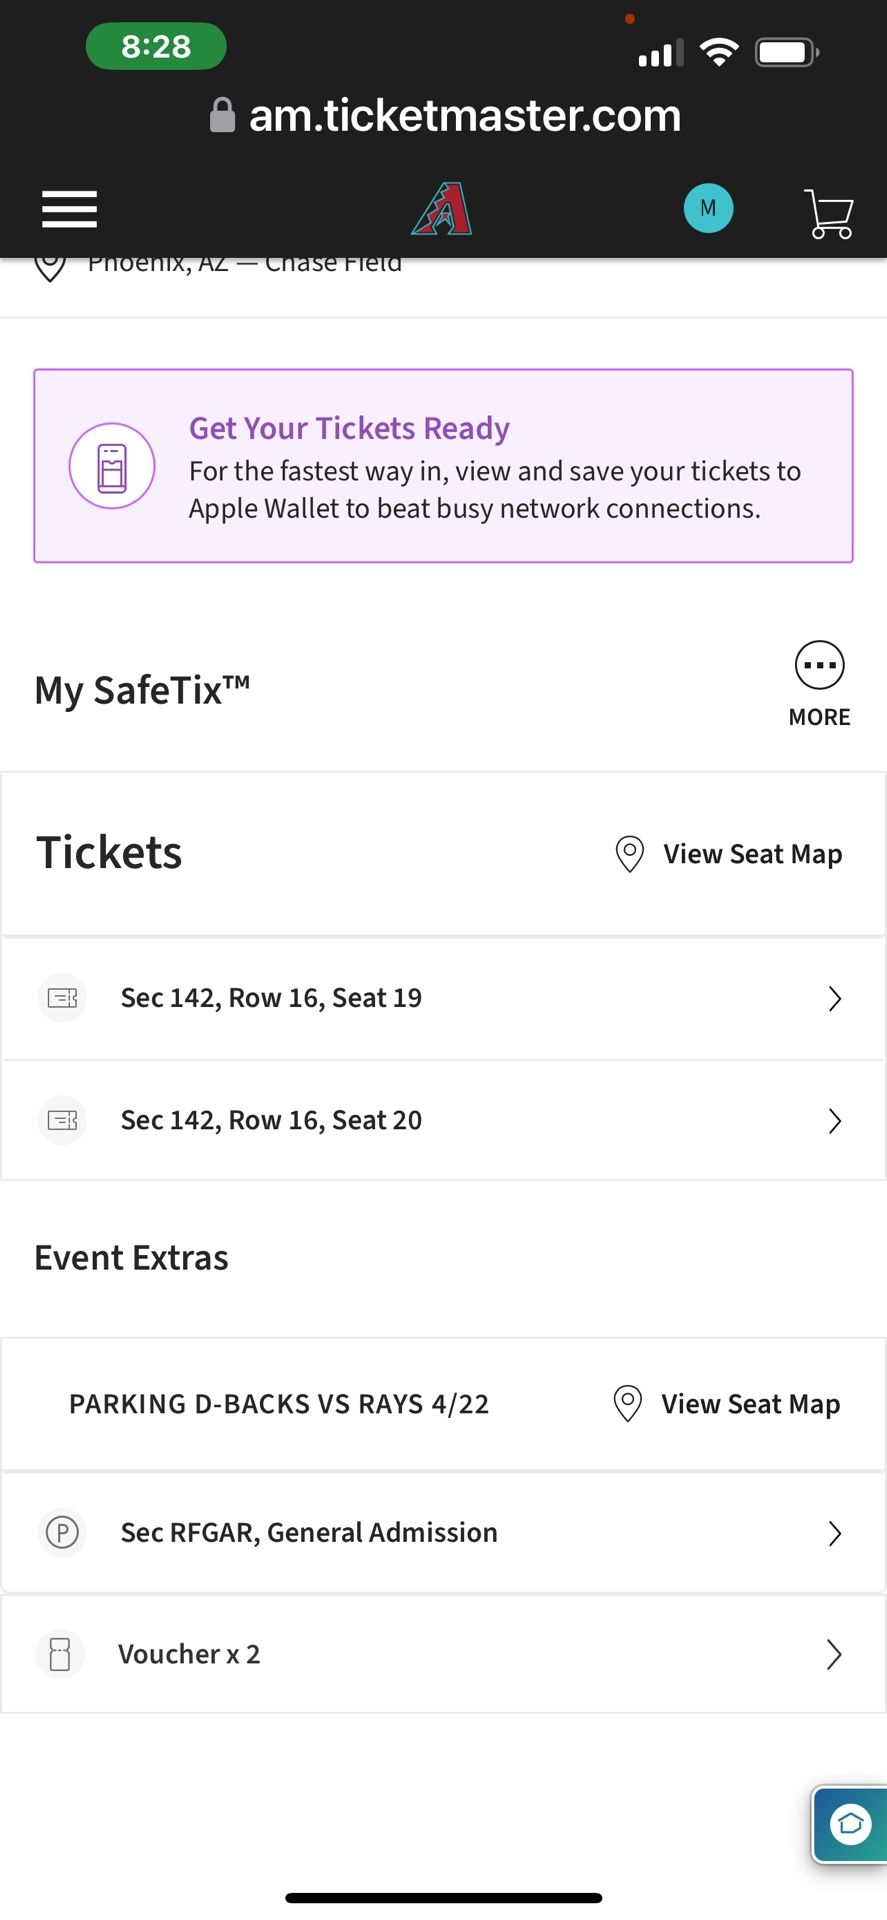Tap the ticket icon for Seat 19
This screenshot has width=887, height=1920.
(x=62, y=998)
